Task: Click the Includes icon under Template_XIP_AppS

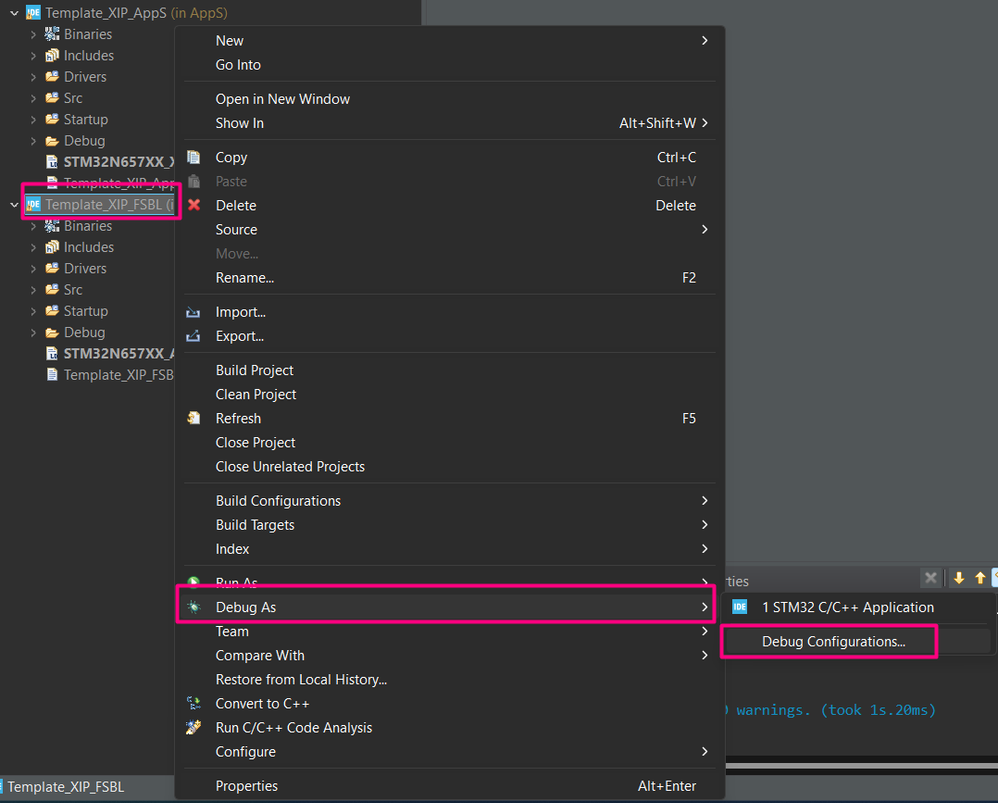Action: click(x=52, y=55)
